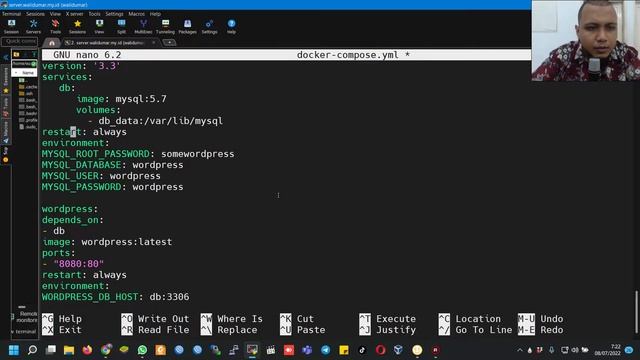The image size is (640, 360).
Task: Open the Help menu
Action: point(155,14)
